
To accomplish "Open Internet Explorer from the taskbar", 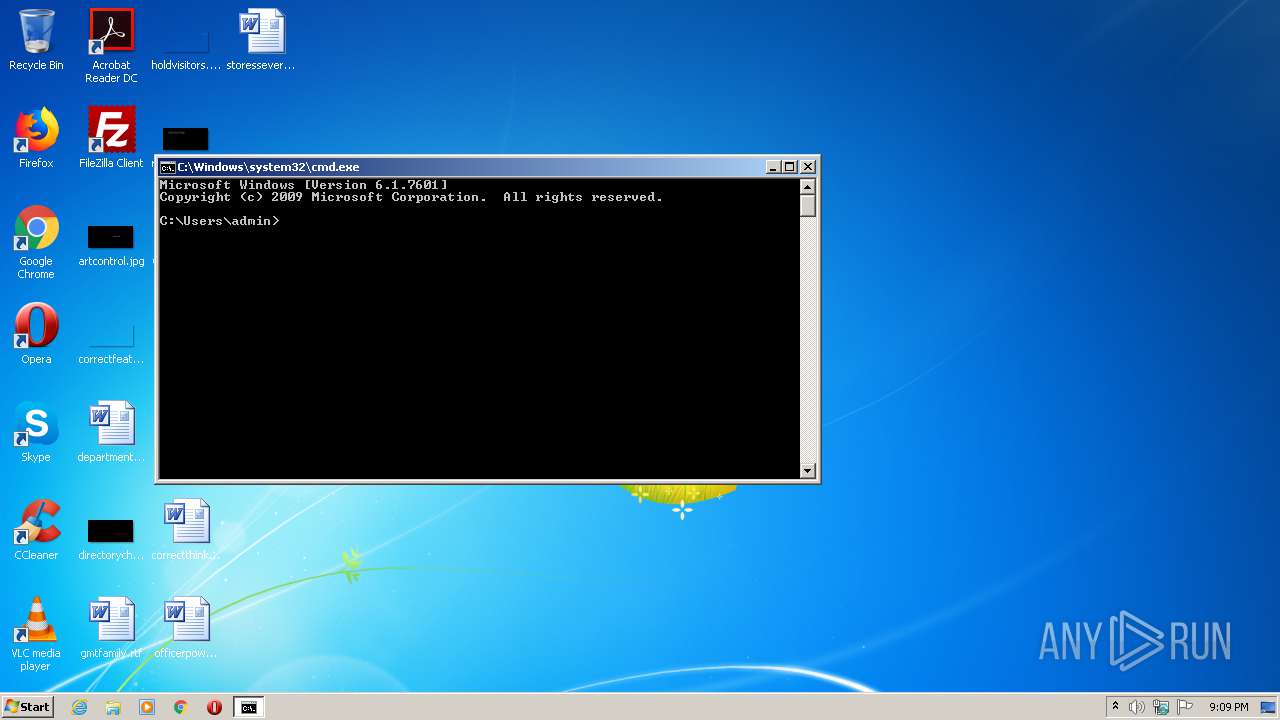I will point(80,707).
